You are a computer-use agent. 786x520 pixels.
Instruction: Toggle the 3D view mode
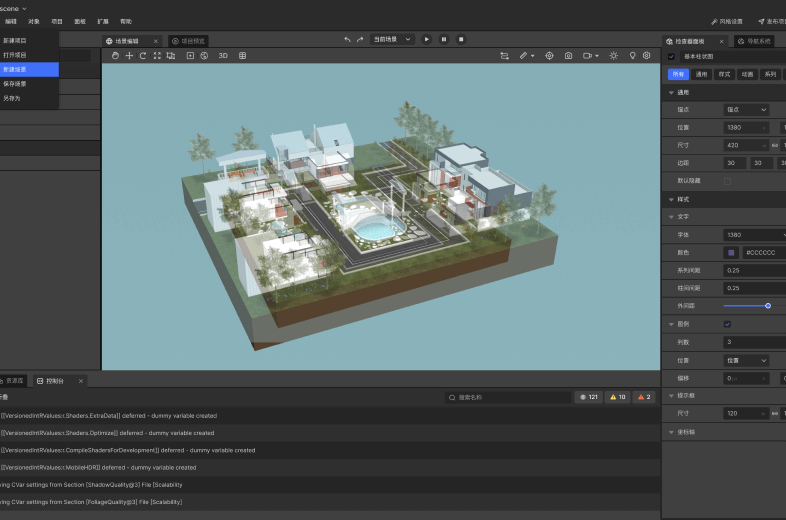(223, 56)
